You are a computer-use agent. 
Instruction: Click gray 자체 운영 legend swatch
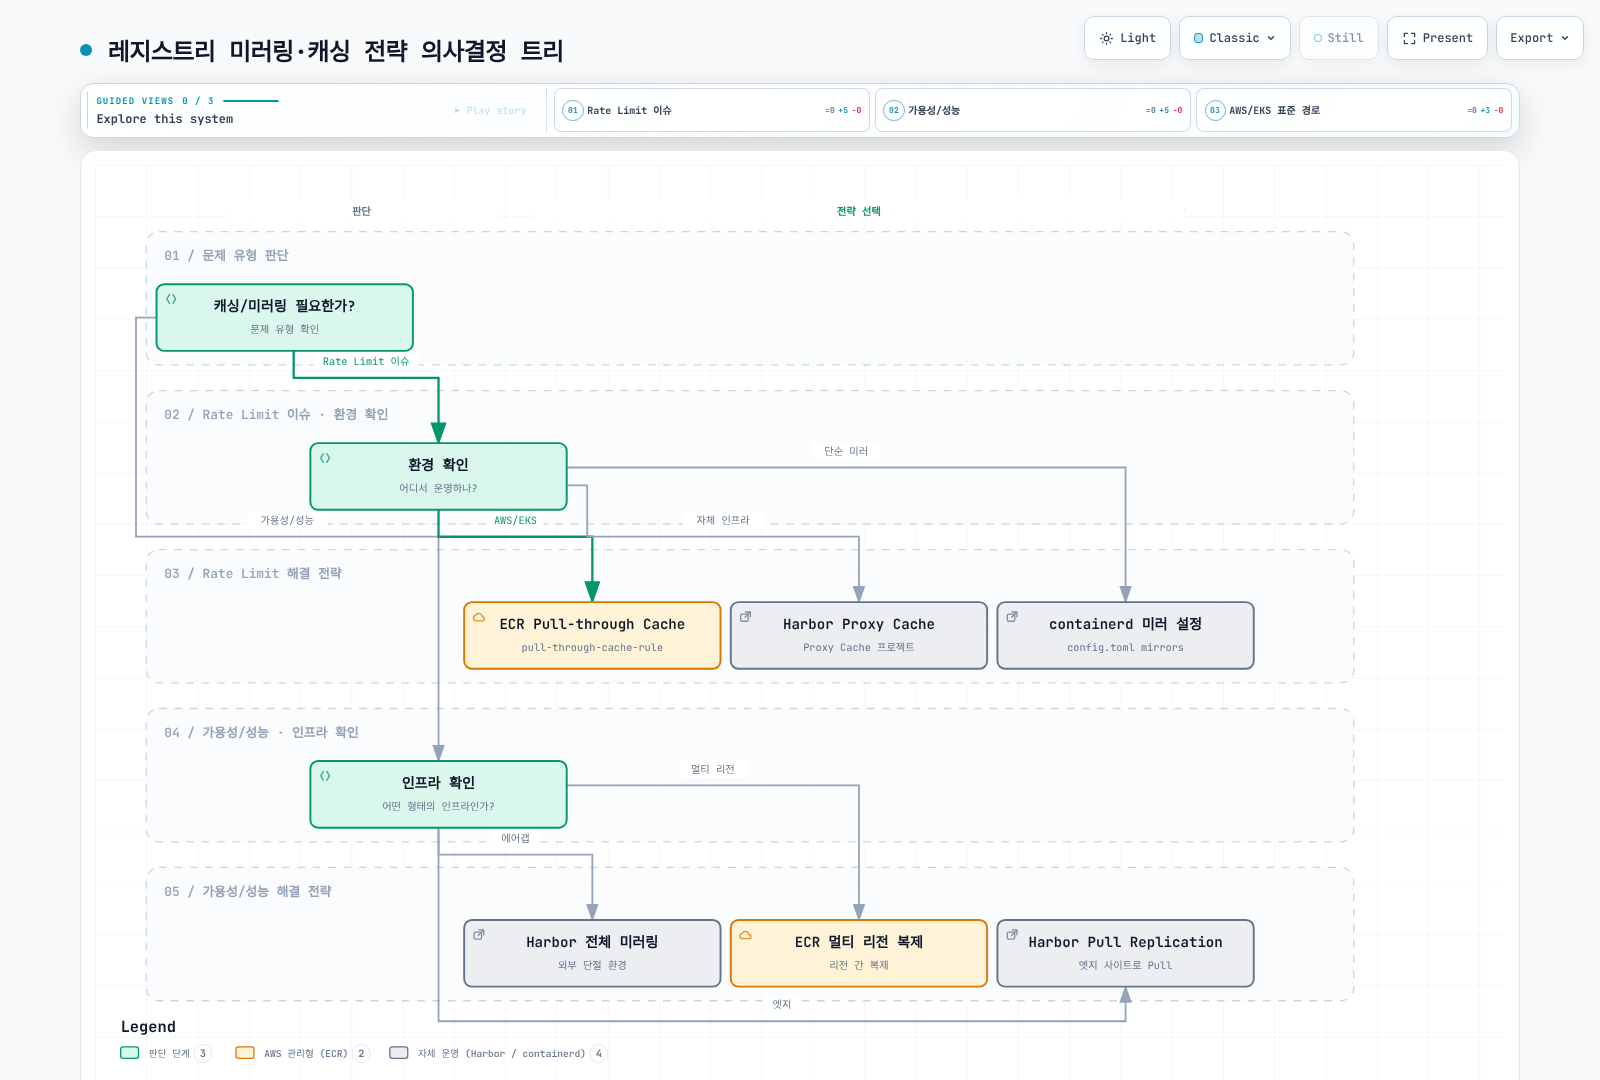pyautogui.click(x=399, y=1053)
